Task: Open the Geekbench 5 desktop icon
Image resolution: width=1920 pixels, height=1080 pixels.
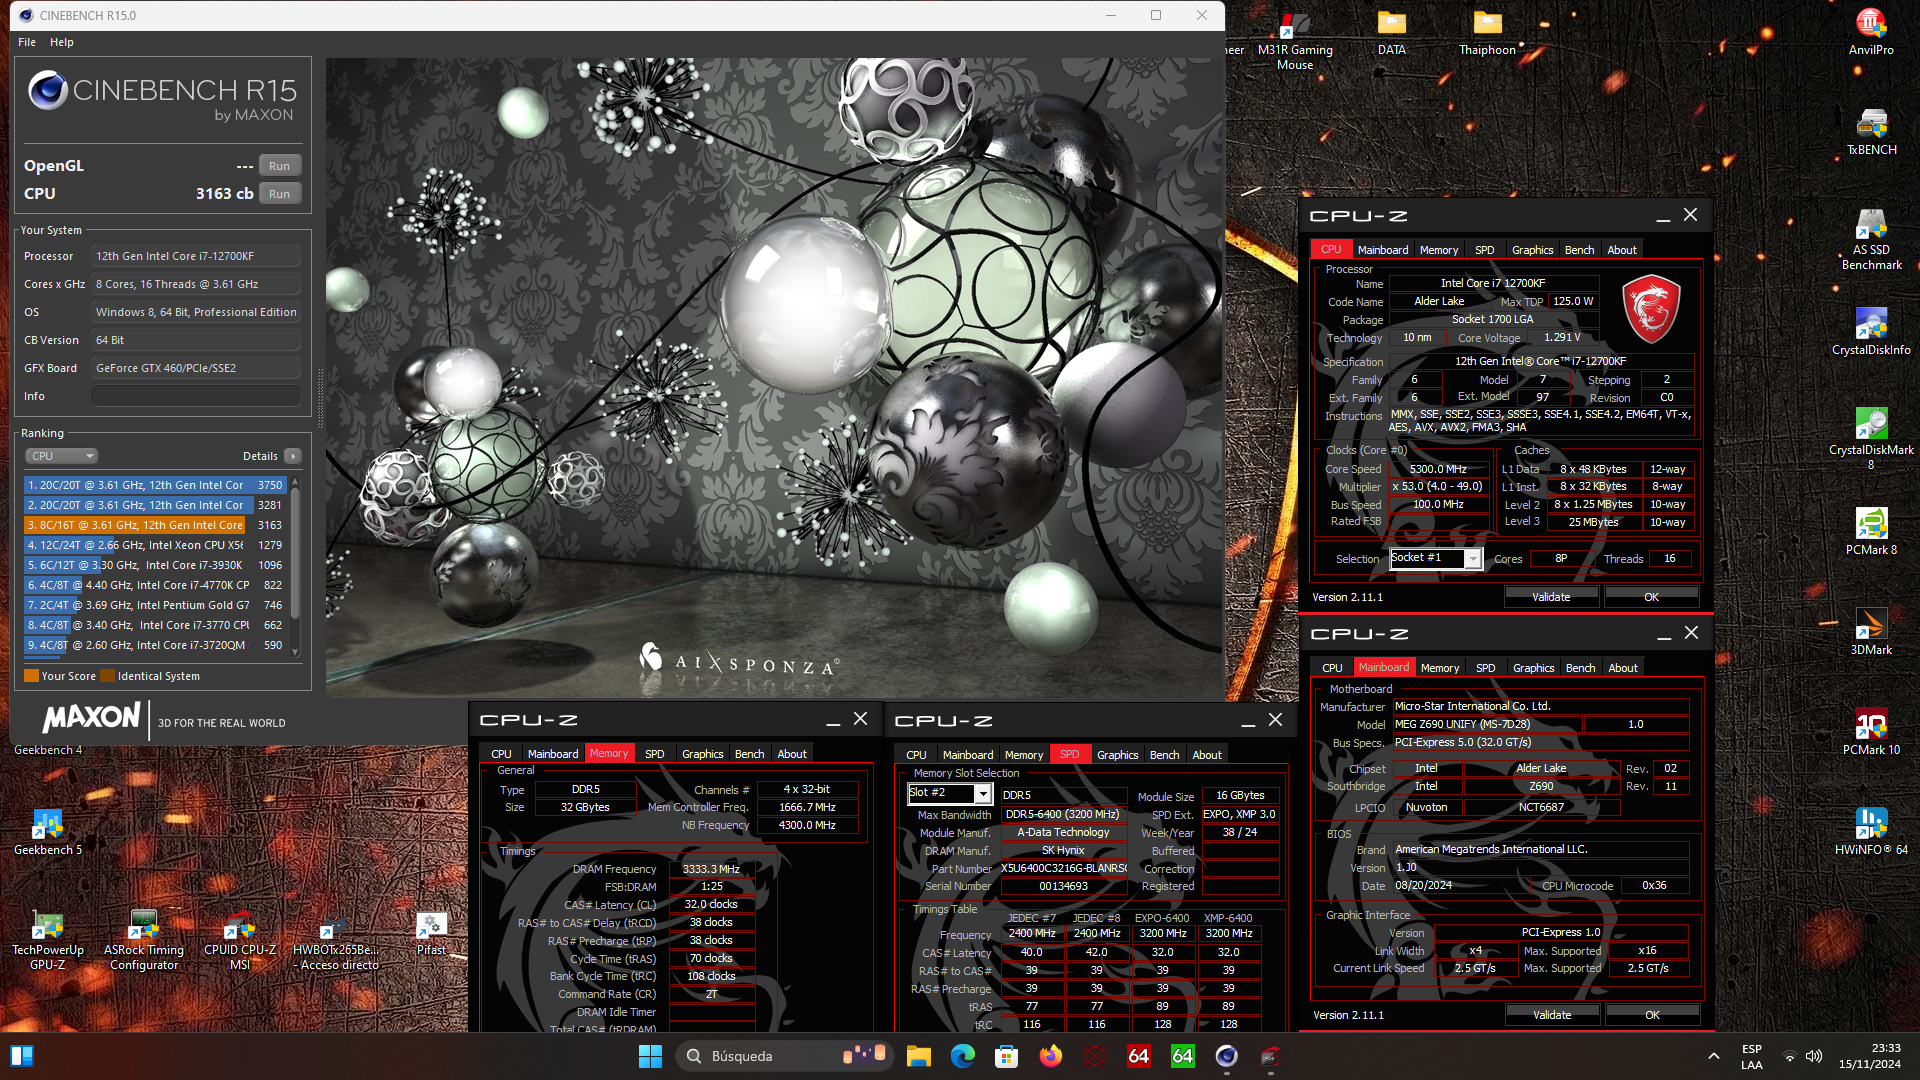Action: tap(48, 831)
